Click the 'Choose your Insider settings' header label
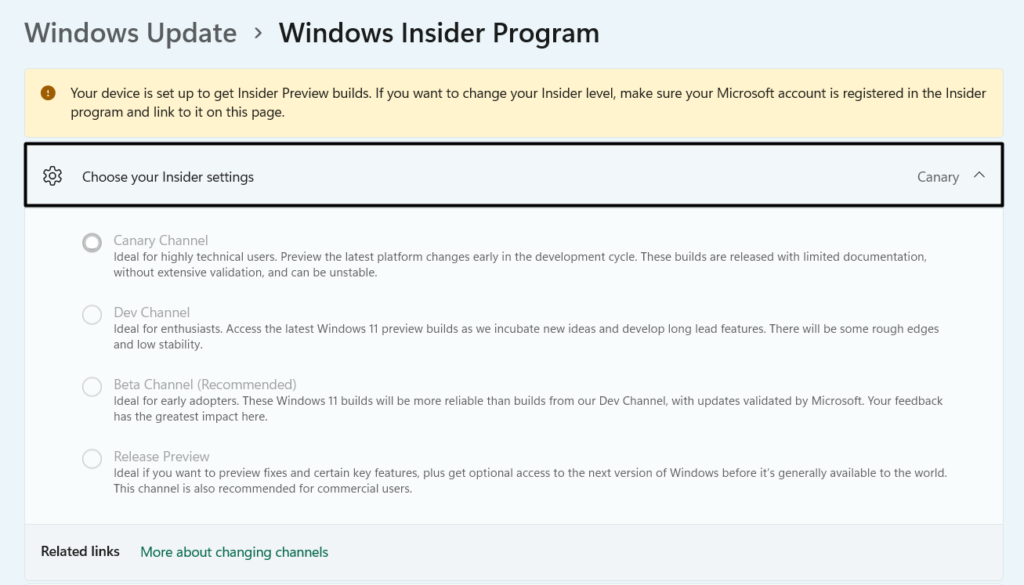The width and height of the screenshot is (1024, 585). point(168,177)
